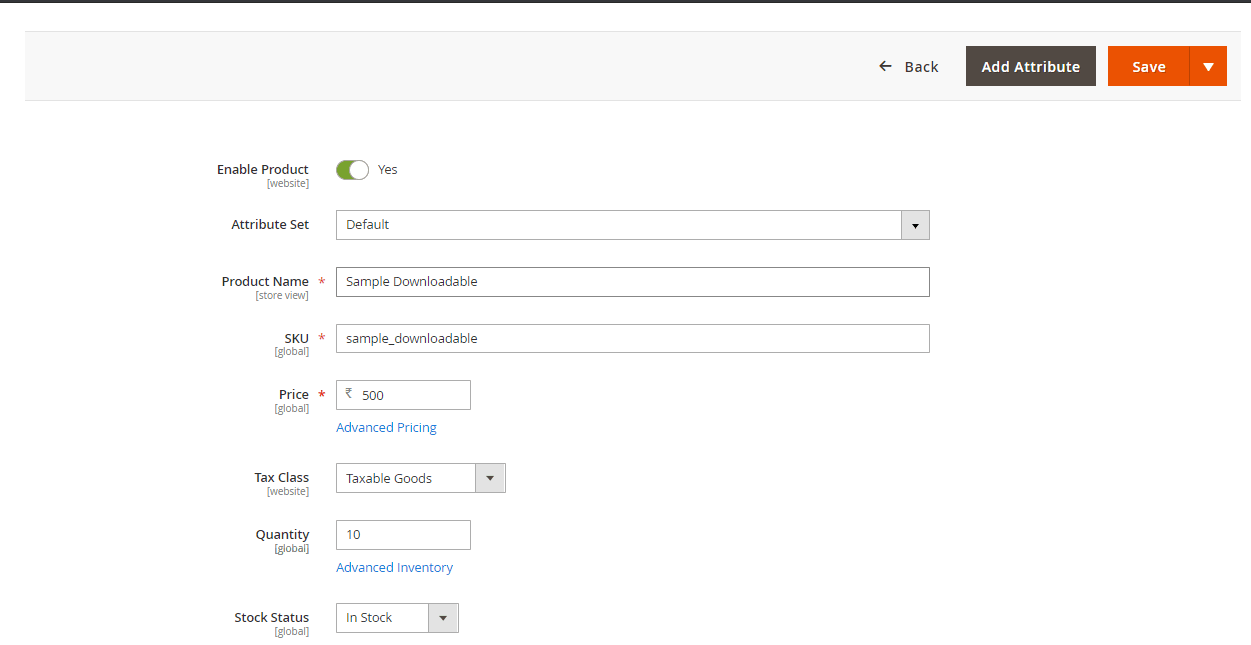Click the Quantity label

coord(282,534)
